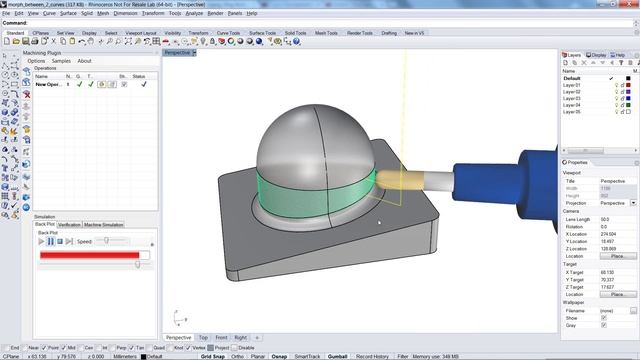Screen dimensions: 640x360
Task: Click the Wallpaper Filename browse button
Action: click(x=633, y=311)
